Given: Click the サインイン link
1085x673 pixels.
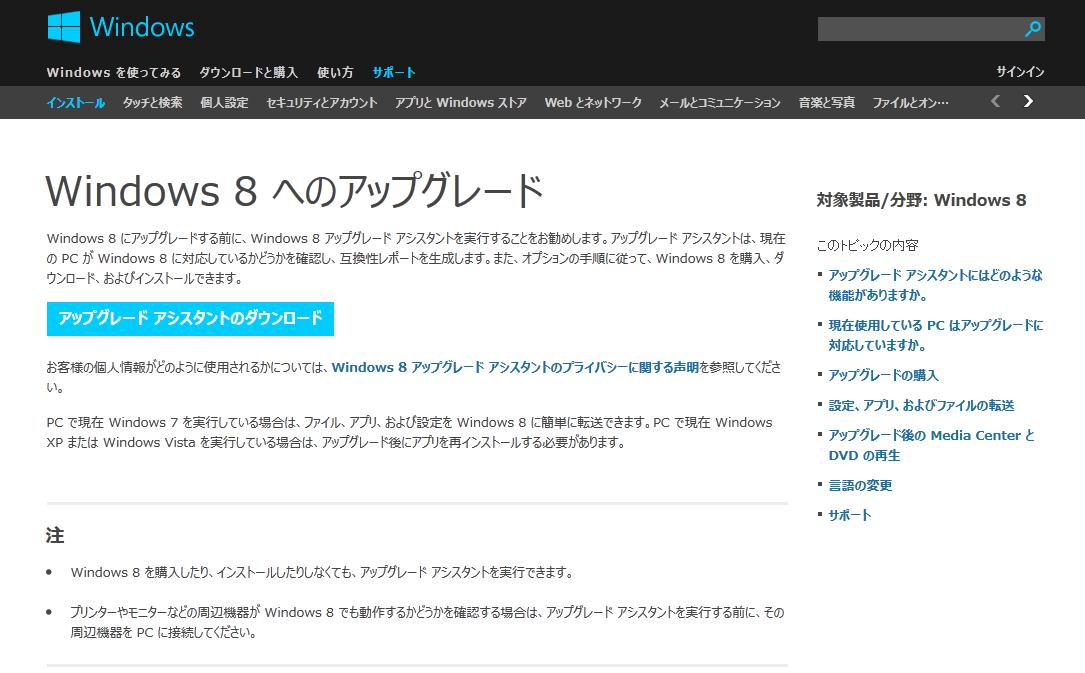Looking at the screenshot, I should 1020,71.
